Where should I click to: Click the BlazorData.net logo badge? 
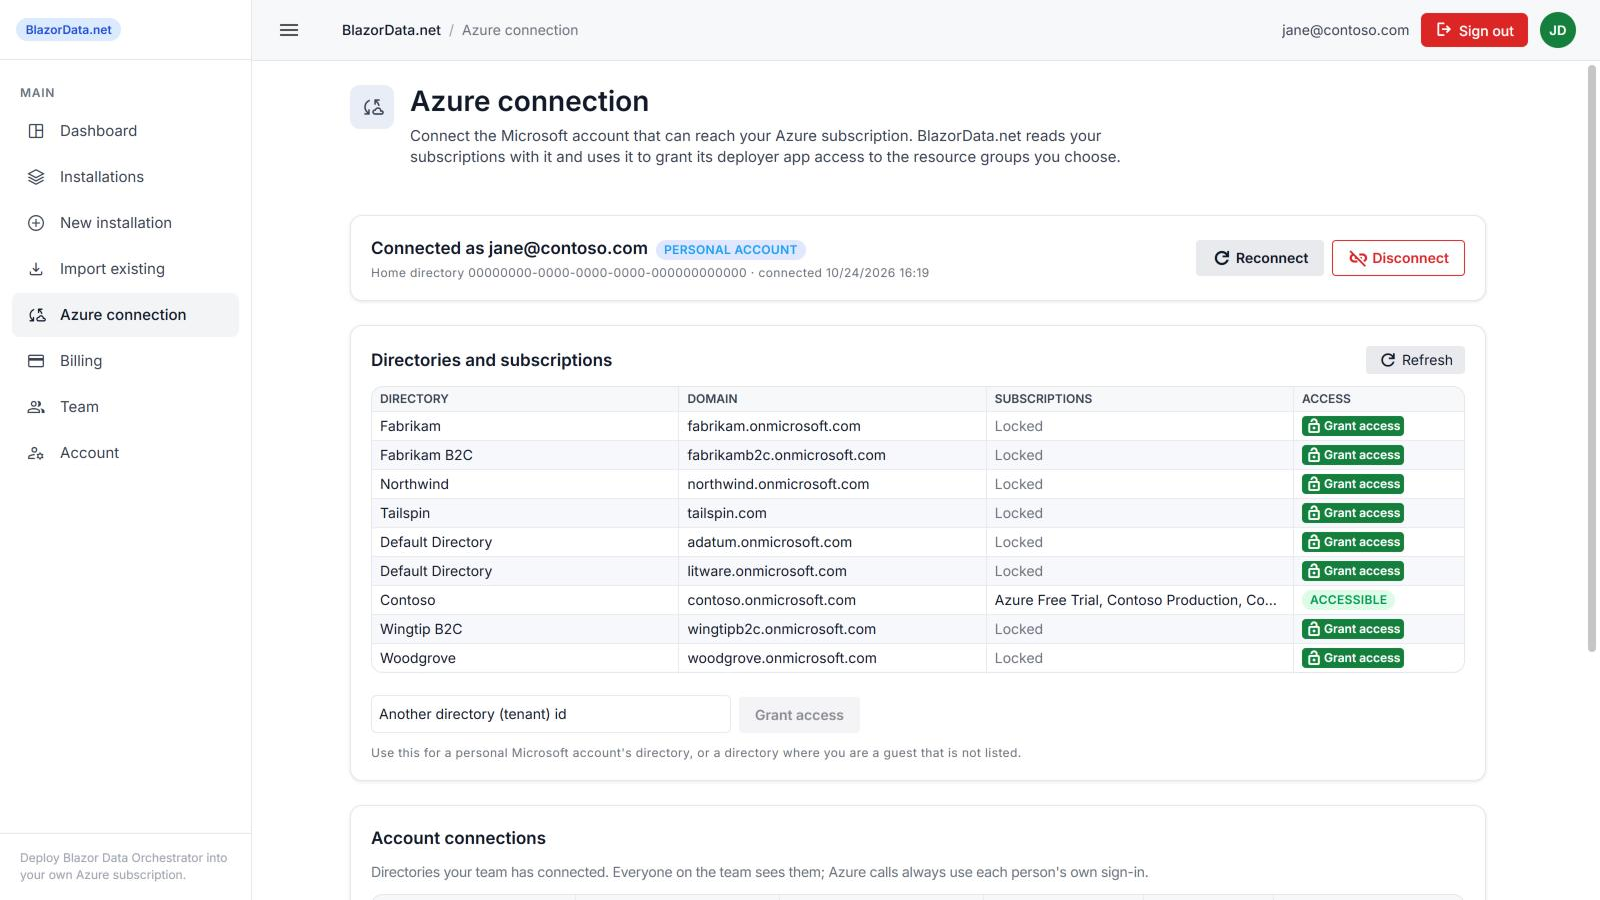click(x=68, y=29)
